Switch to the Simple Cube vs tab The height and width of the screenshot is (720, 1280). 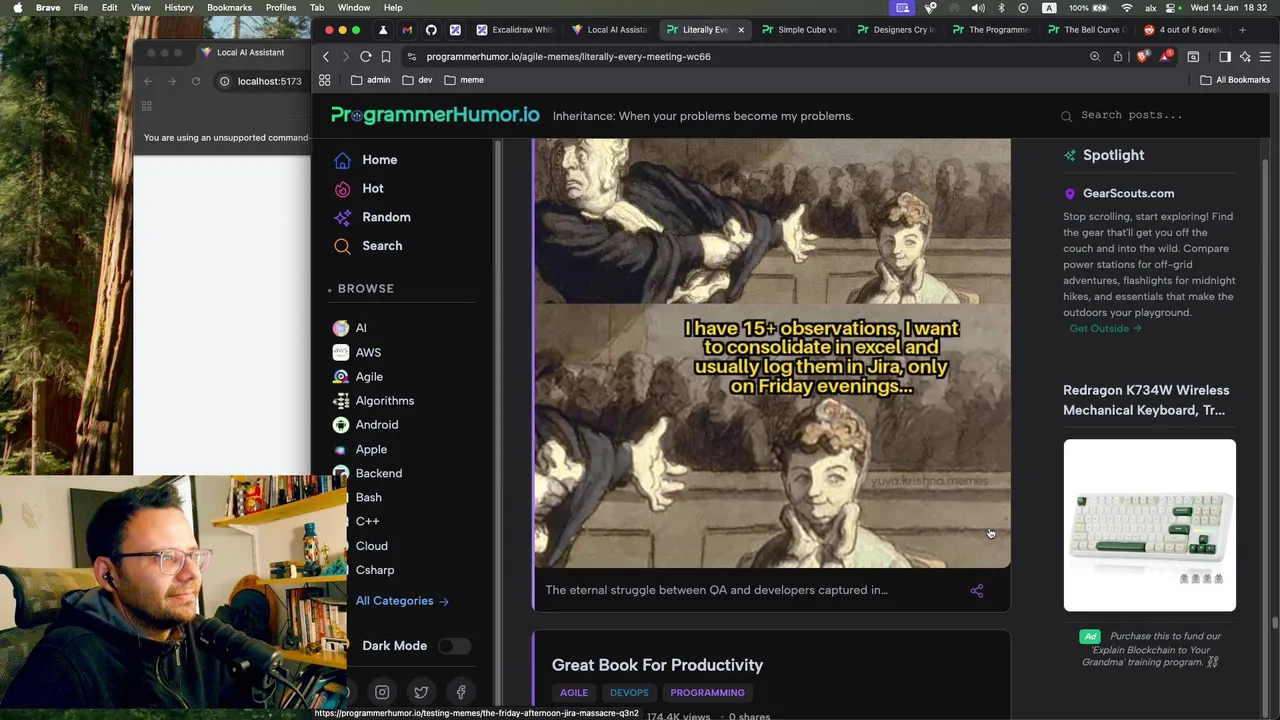[x=800, y=30]
